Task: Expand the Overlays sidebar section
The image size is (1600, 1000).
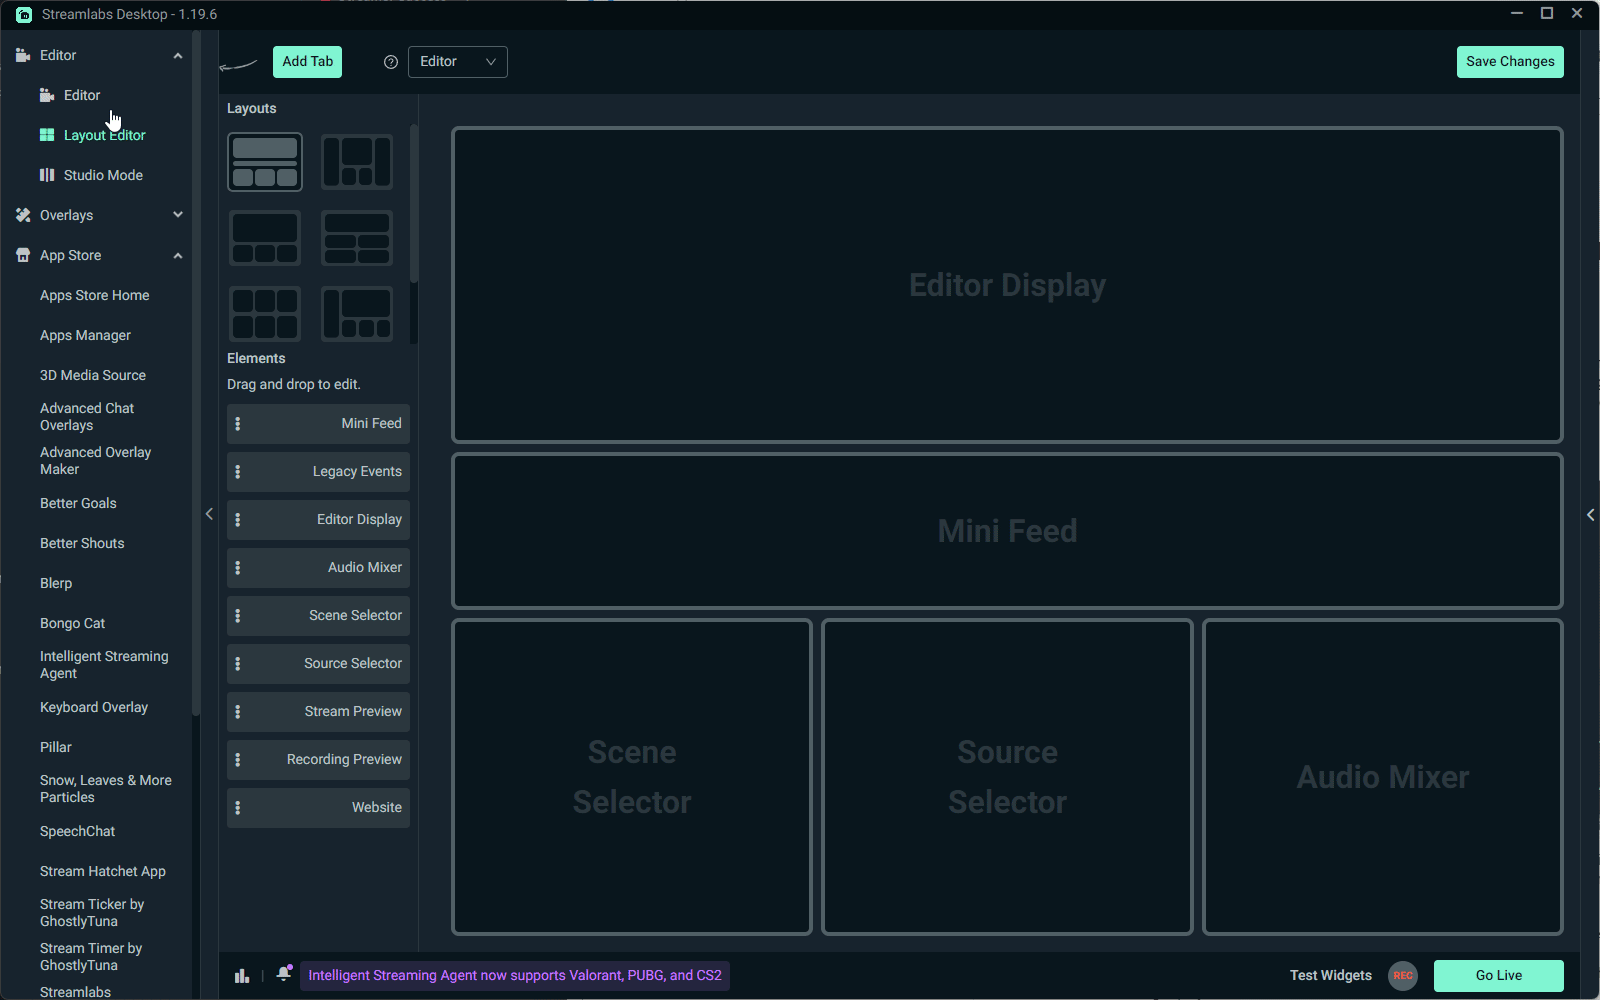Action: (178, 215)
